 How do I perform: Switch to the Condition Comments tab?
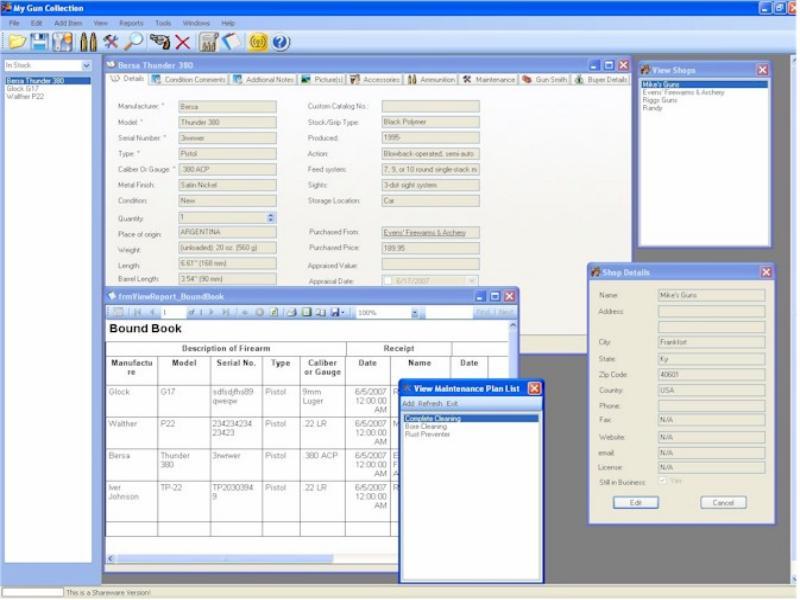coord(189,80)
